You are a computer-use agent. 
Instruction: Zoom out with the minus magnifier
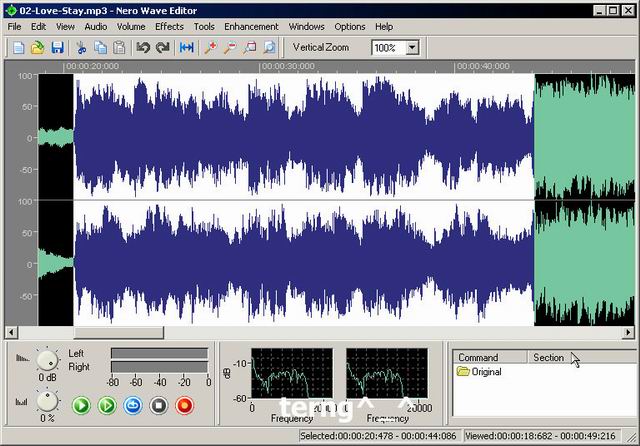click(x=230, y=48)
